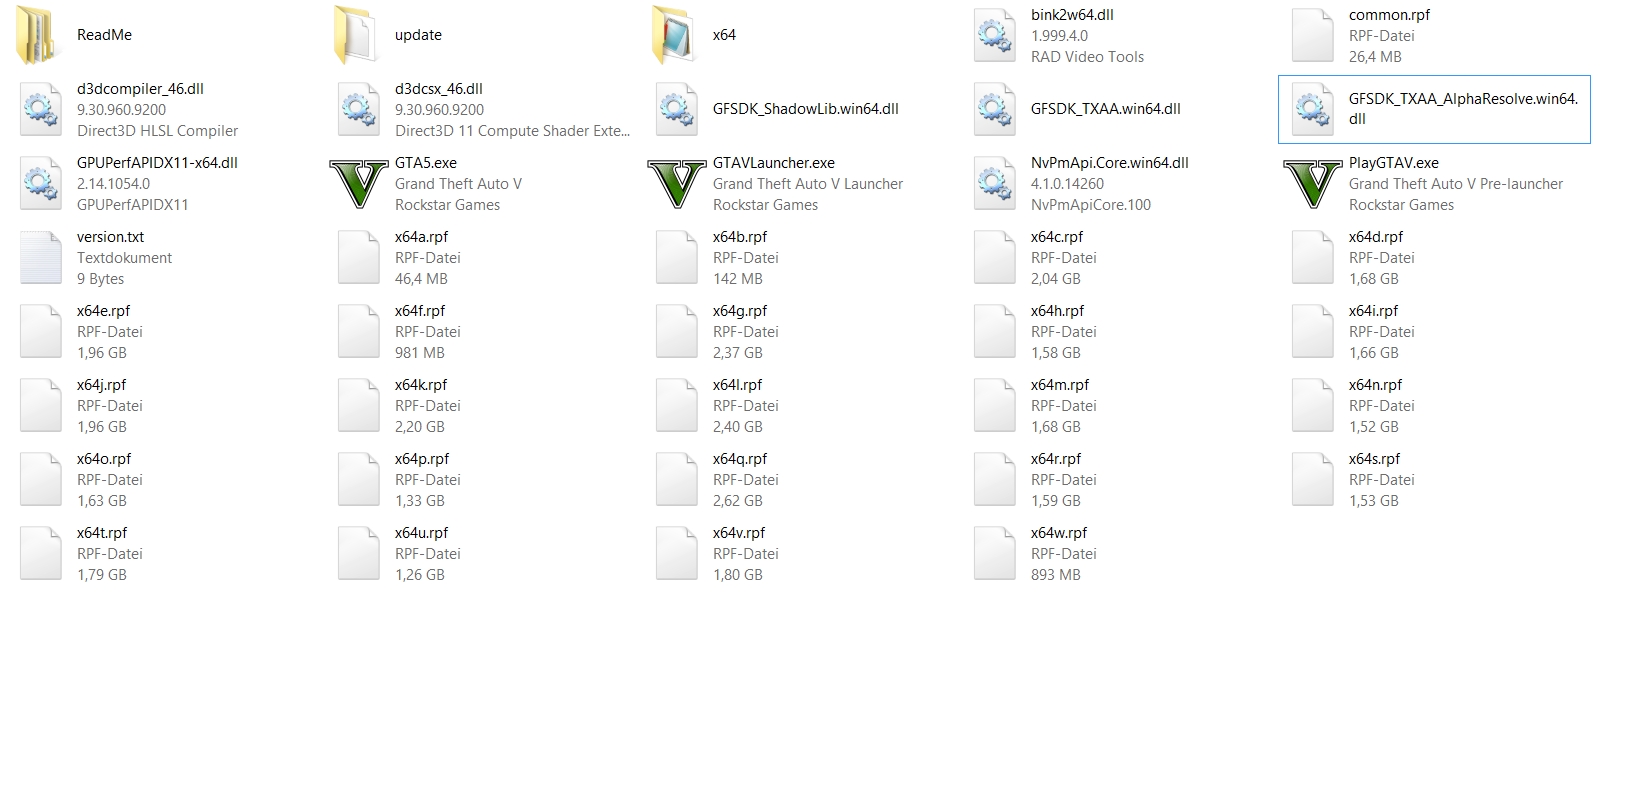Select the file name x64u.rpf
The height and width of the screenshot is (796, 1644).
coord(422,533)
